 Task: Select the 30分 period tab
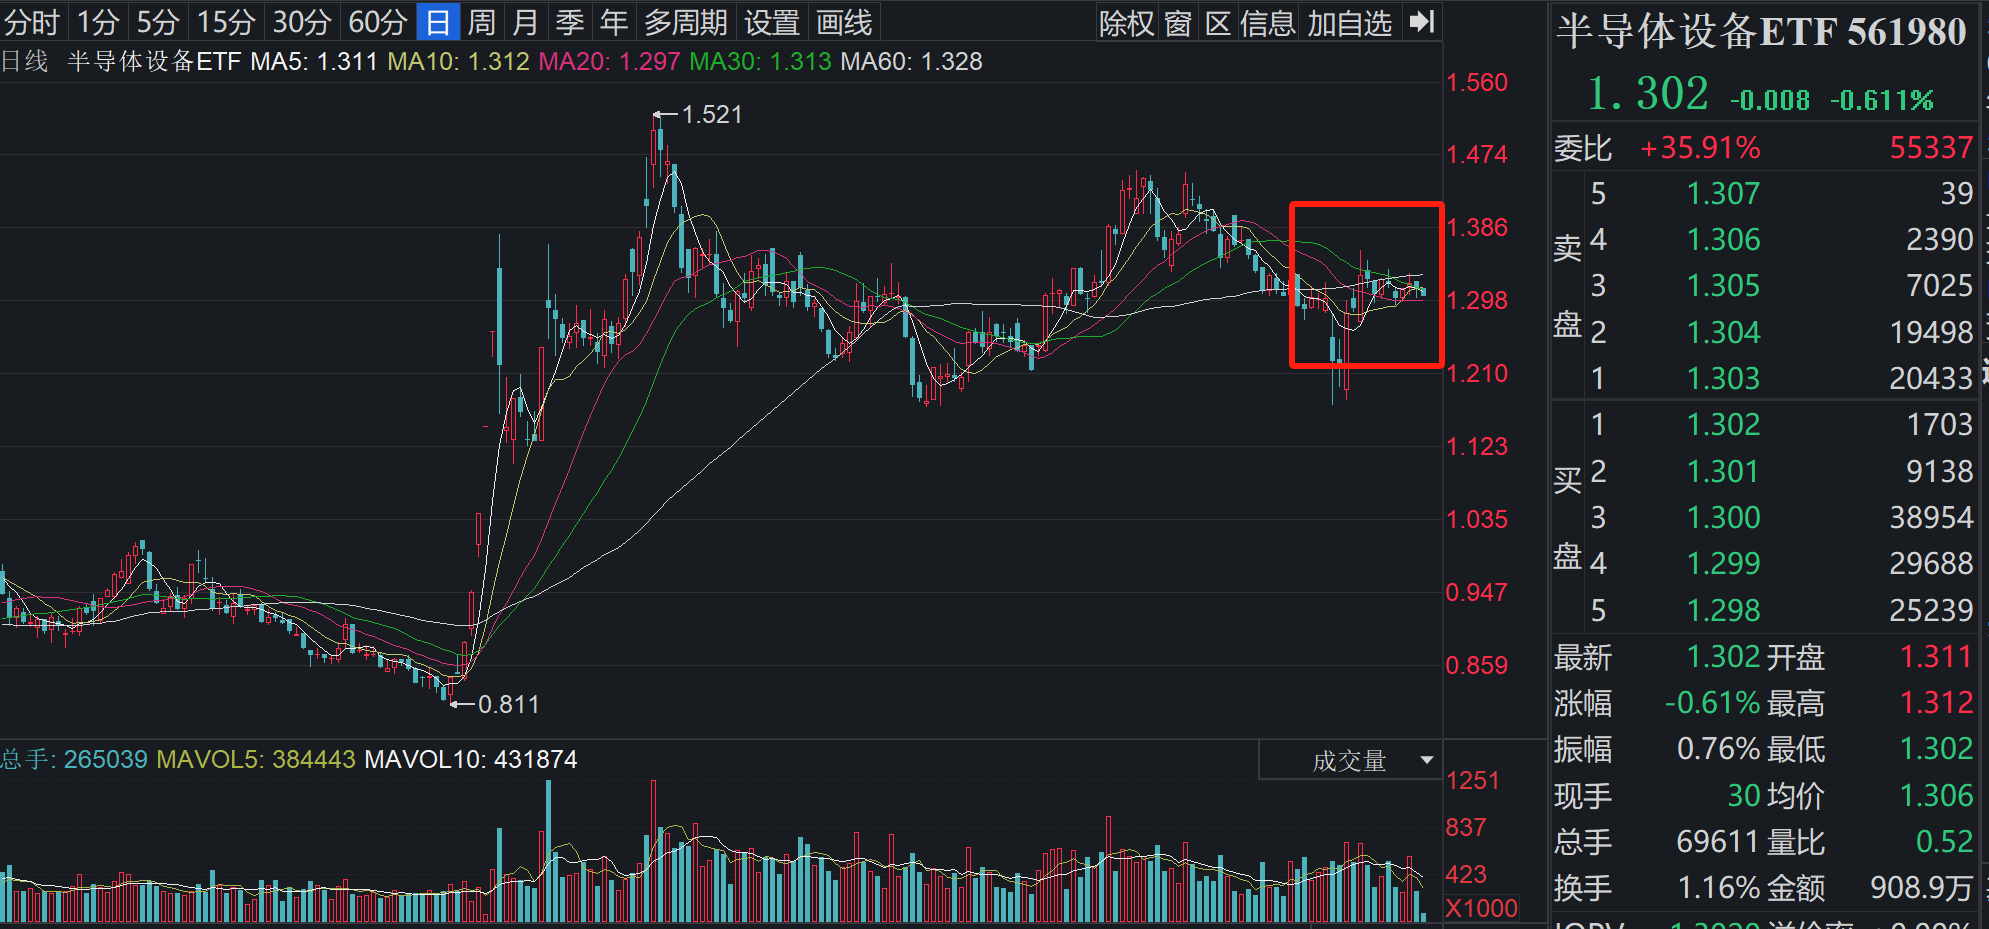pos(302,21)
